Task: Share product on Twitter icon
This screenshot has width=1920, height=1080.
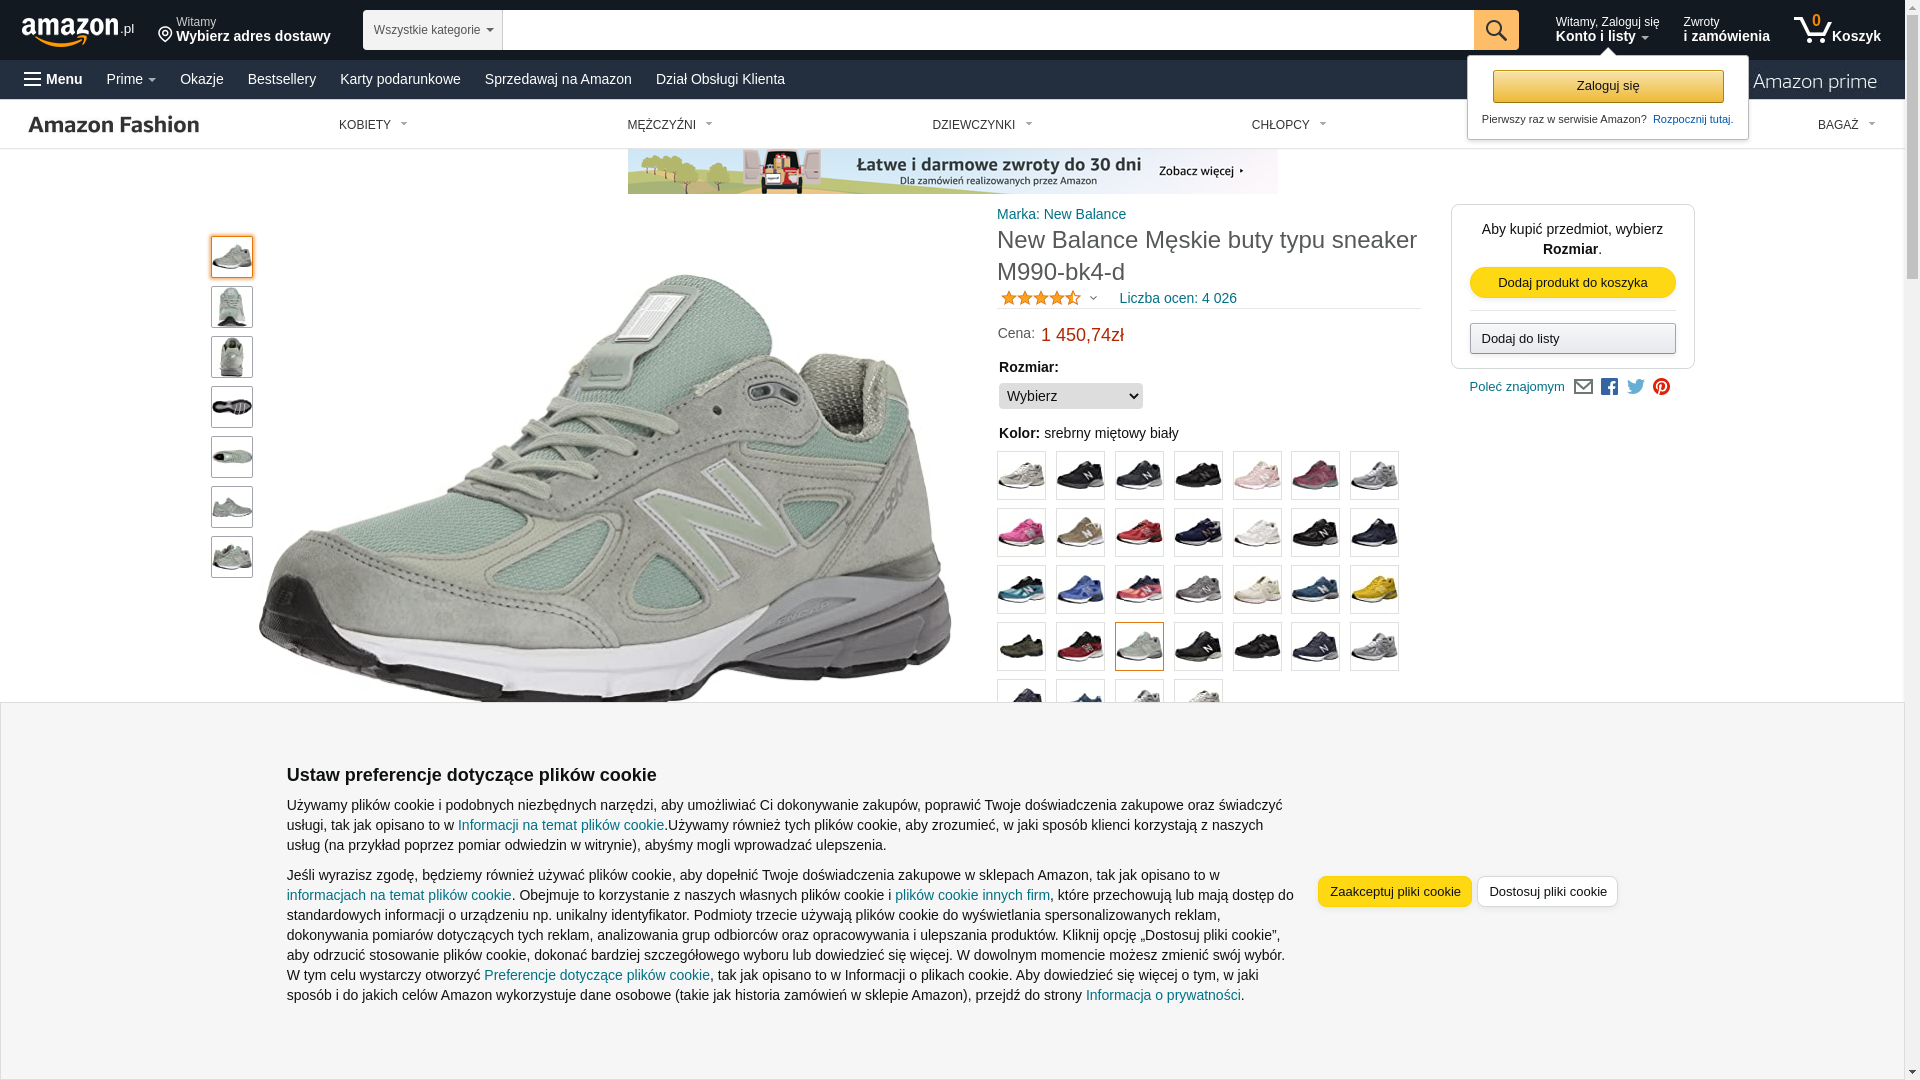Action: (x=1635, y=387)
